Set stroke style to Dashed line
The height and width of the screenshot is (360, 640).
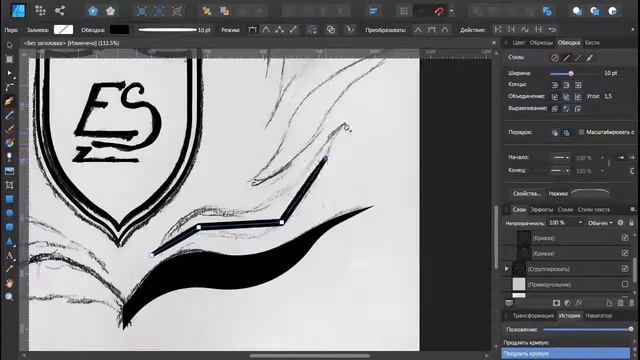578,58
